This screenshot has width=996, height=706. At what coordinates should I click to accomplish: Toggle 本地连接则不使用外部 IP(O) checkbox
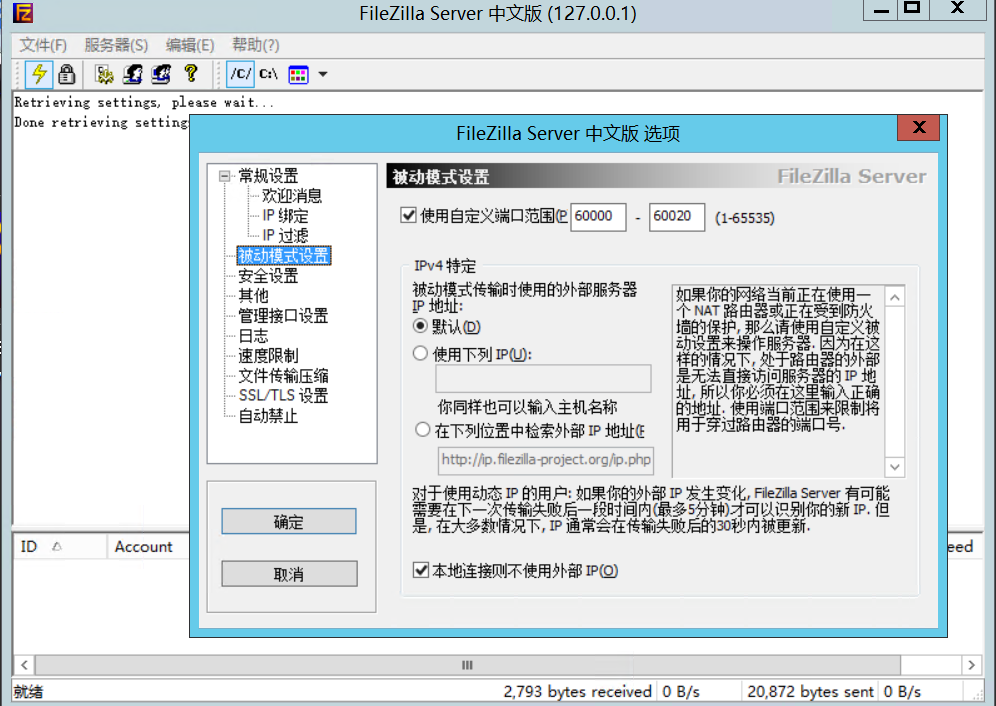tap(421, 570)
